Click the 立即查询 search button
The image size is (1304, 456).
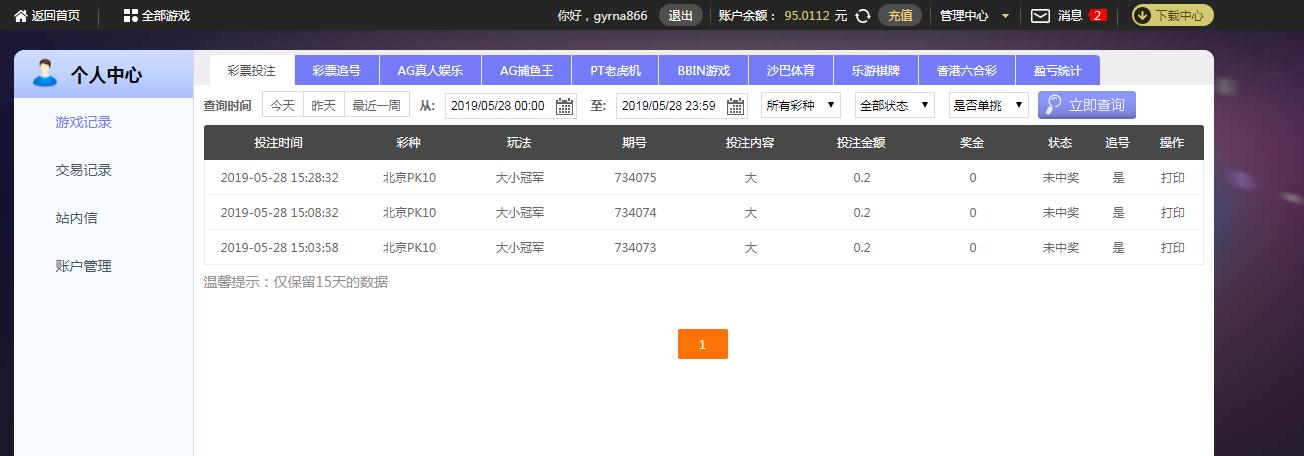1087,105
